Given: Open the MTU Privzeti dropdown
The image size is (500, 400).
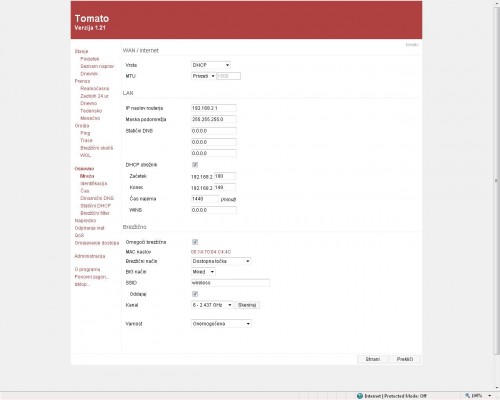Looking at the screenshot, I should coord(203,76).
